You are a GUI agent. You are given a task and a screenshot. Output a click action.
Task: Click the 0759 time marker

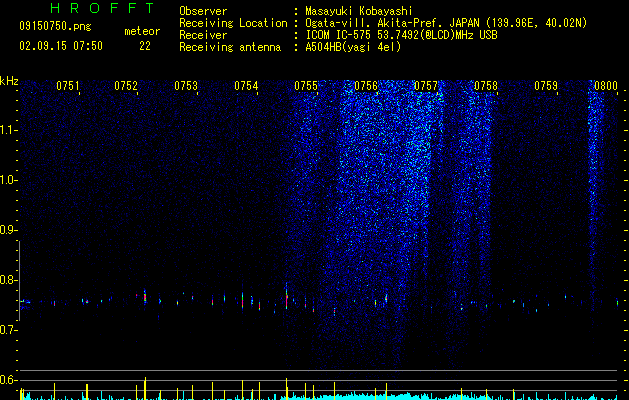546,86
